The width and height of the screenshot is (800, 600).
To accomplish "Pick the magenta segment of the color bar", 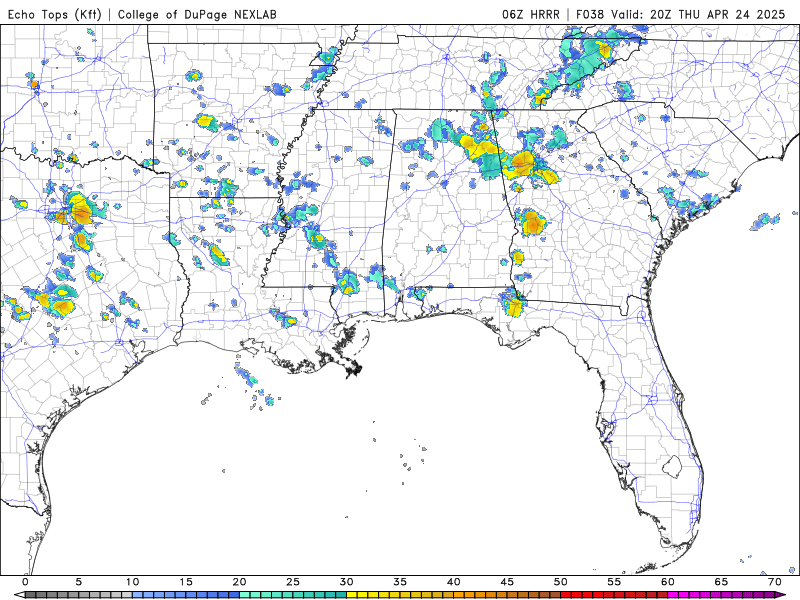I will [721, 595].
